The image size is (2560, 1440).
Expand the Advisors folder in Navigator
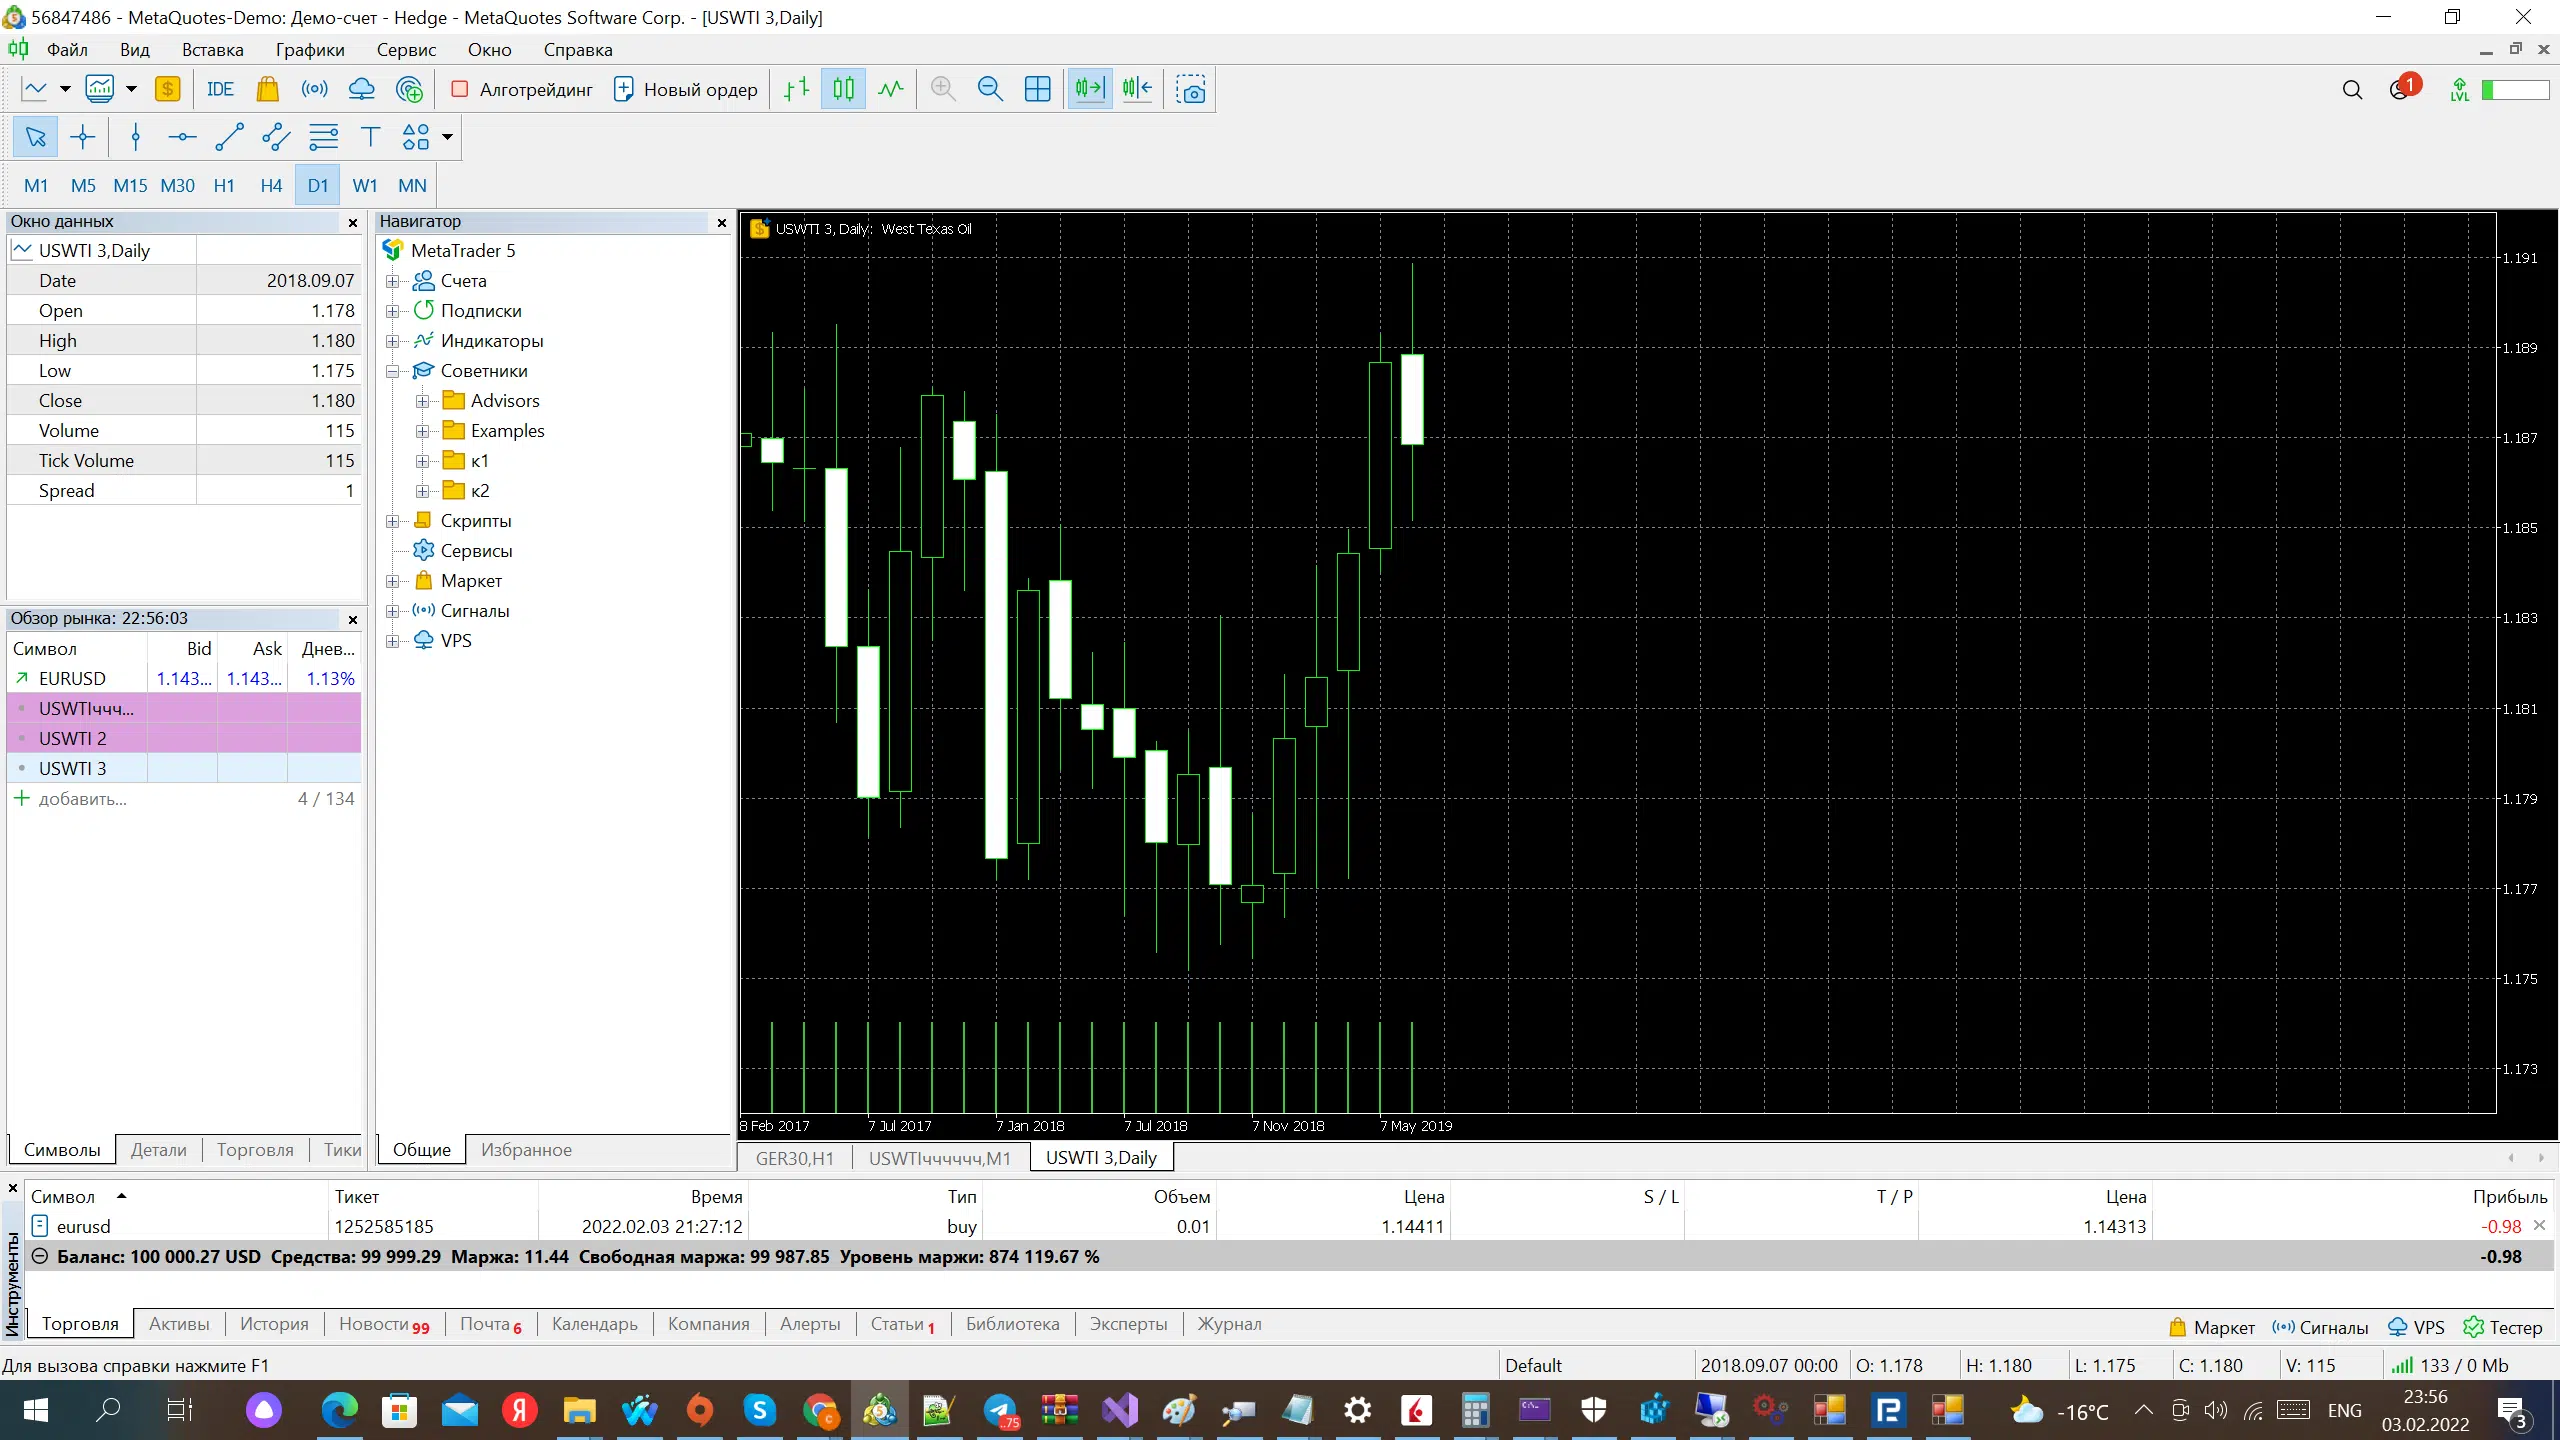pyautogui.click(x=423, y=401)
